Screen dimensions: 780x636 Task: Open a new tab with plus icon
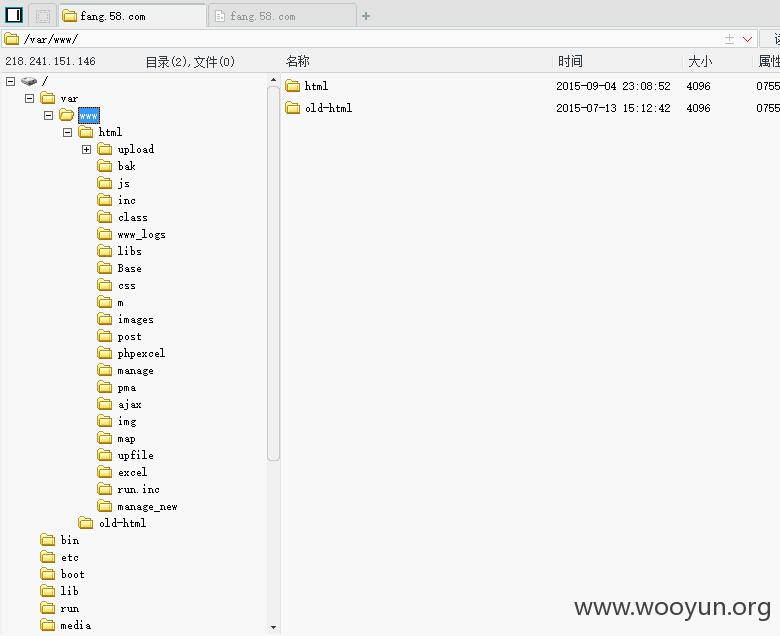[x=366, y=16]
